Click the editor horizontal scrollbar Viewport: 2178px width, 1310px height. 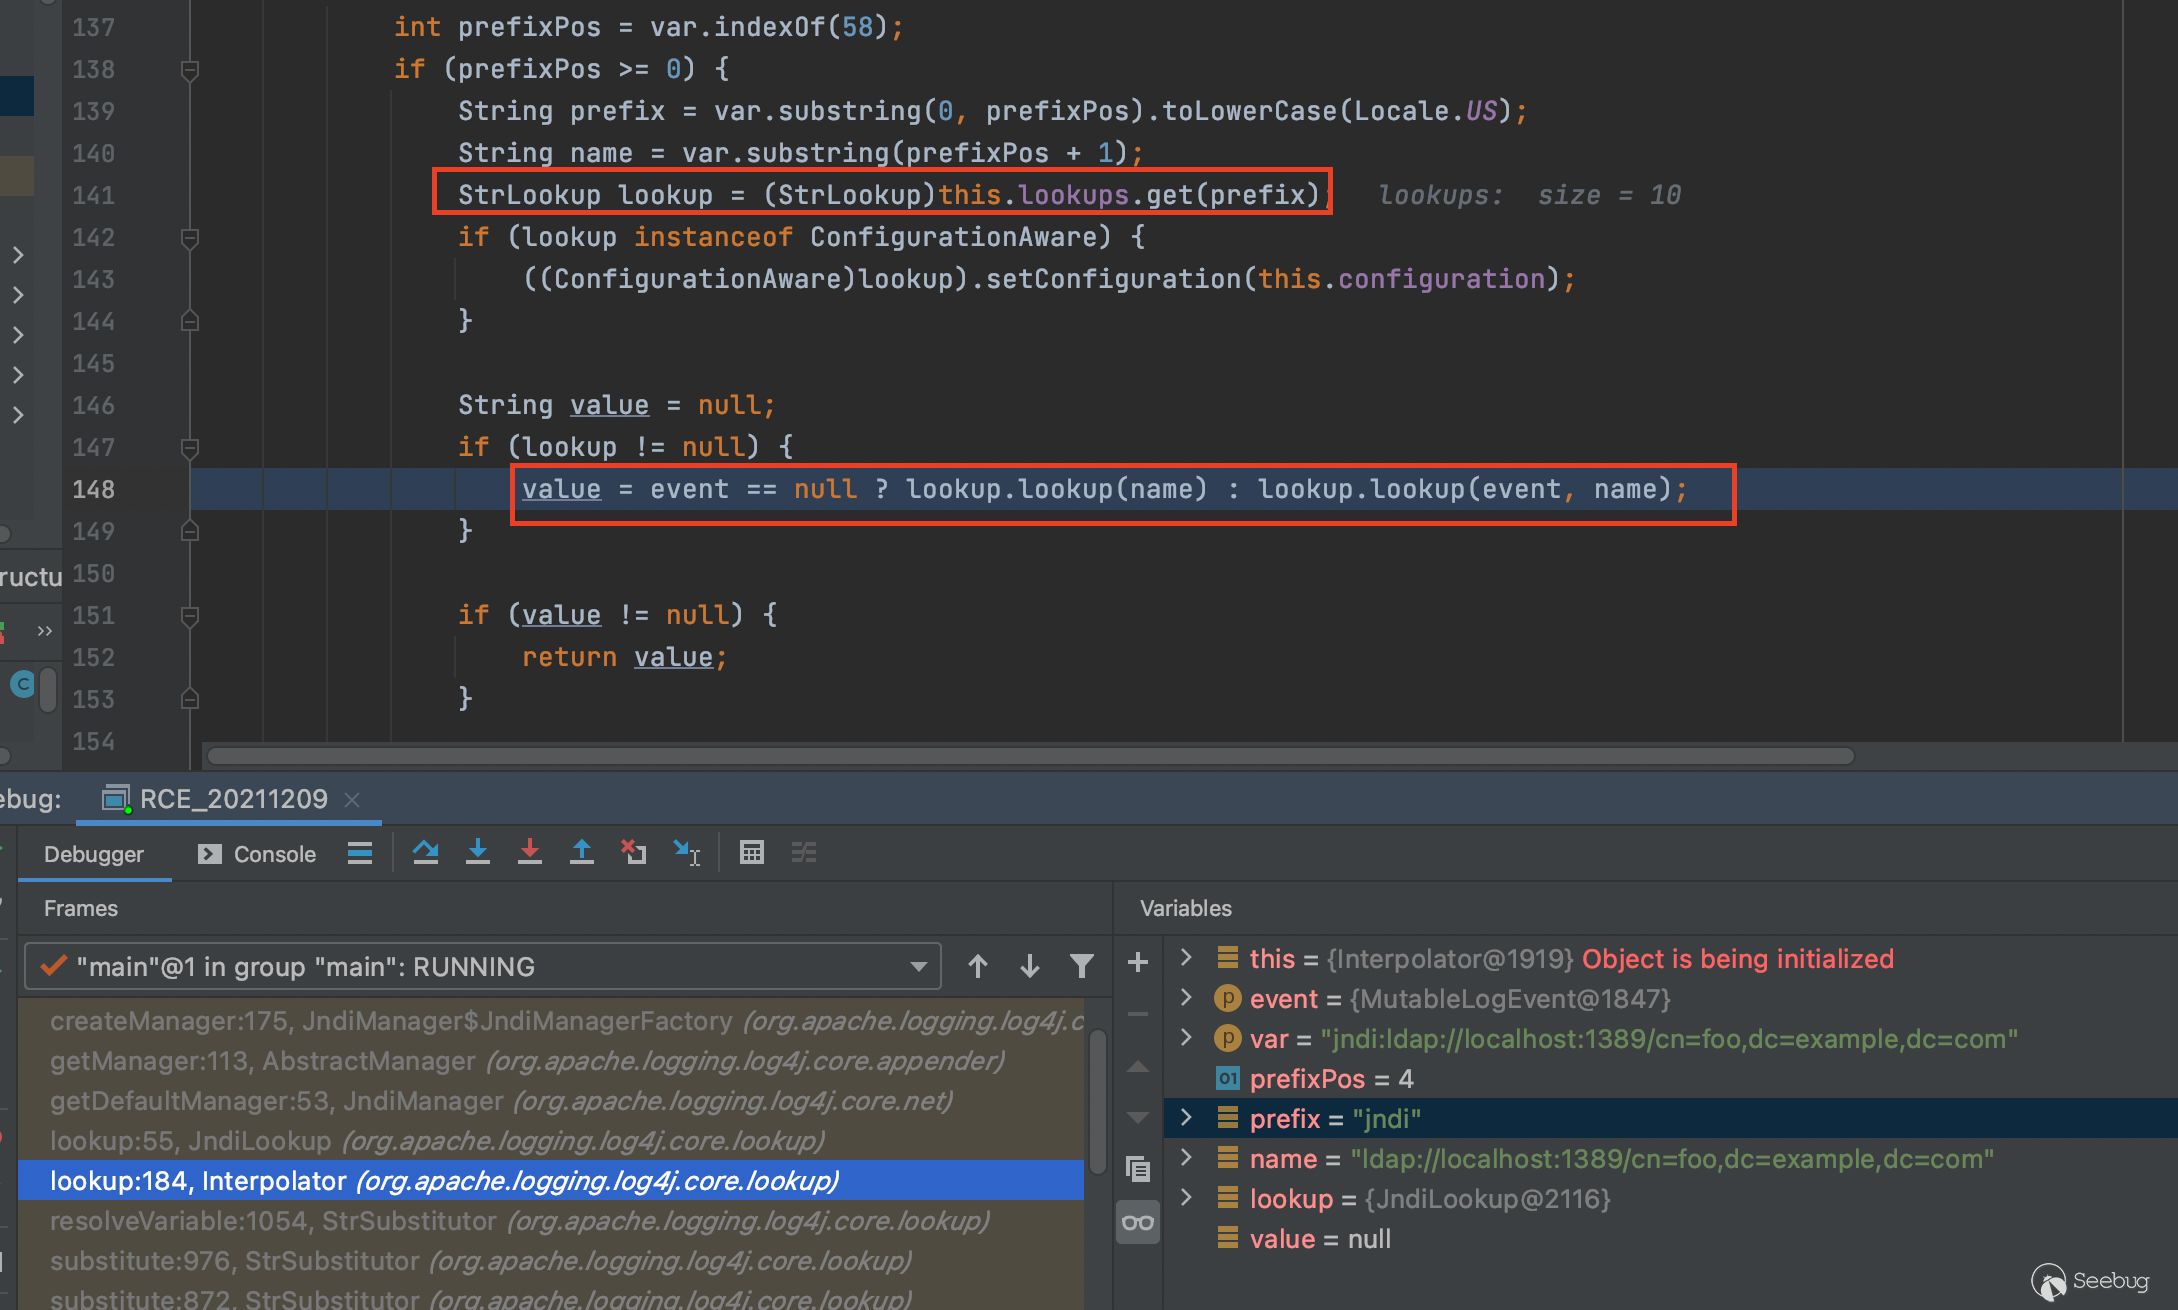click(1030, 756)
